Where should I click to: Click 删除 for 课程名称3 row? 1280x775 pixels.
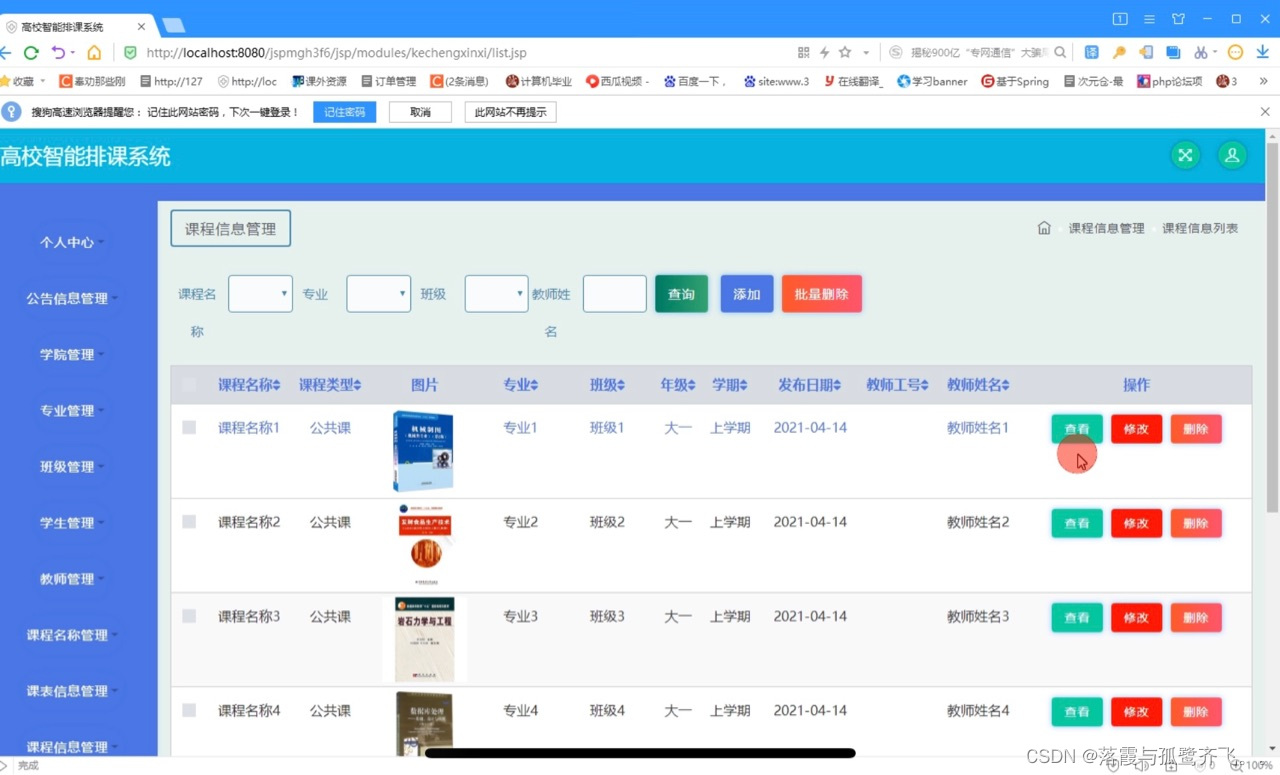[1196, 618]
